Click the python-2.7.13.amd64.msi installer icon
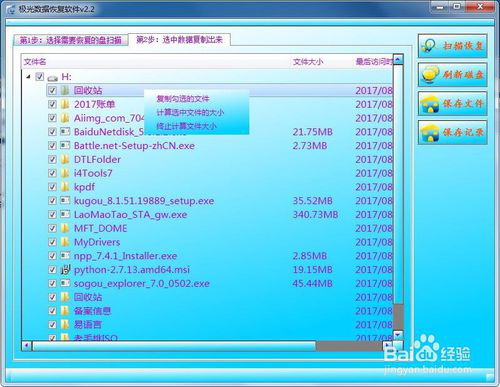 [x=65, y=269]
